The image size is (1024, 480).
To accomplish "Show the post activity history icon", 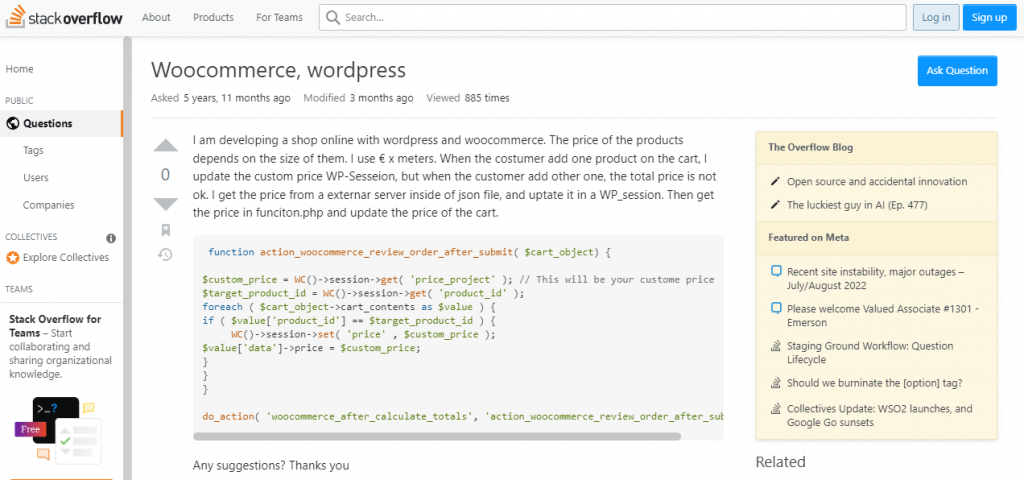I will (166, 254).
